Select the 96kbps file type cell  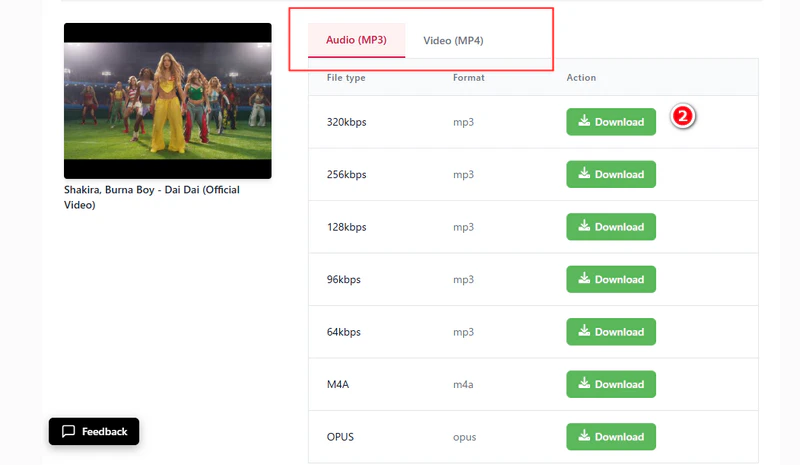[x=343, y=280]
